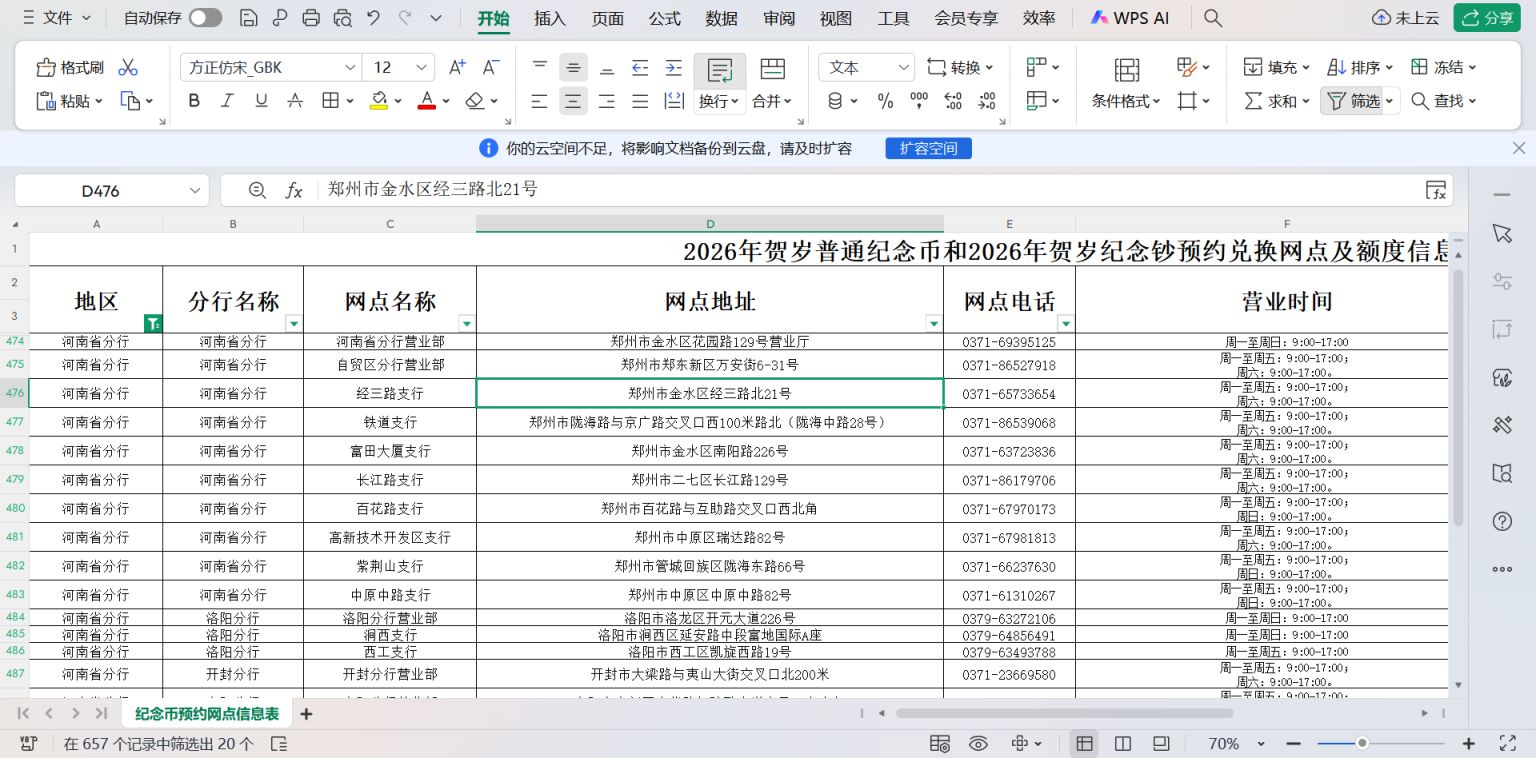This screenshot has height=758, width=1536.
Task: Click the fill color yellow bucket
Action: coord(379,101)
